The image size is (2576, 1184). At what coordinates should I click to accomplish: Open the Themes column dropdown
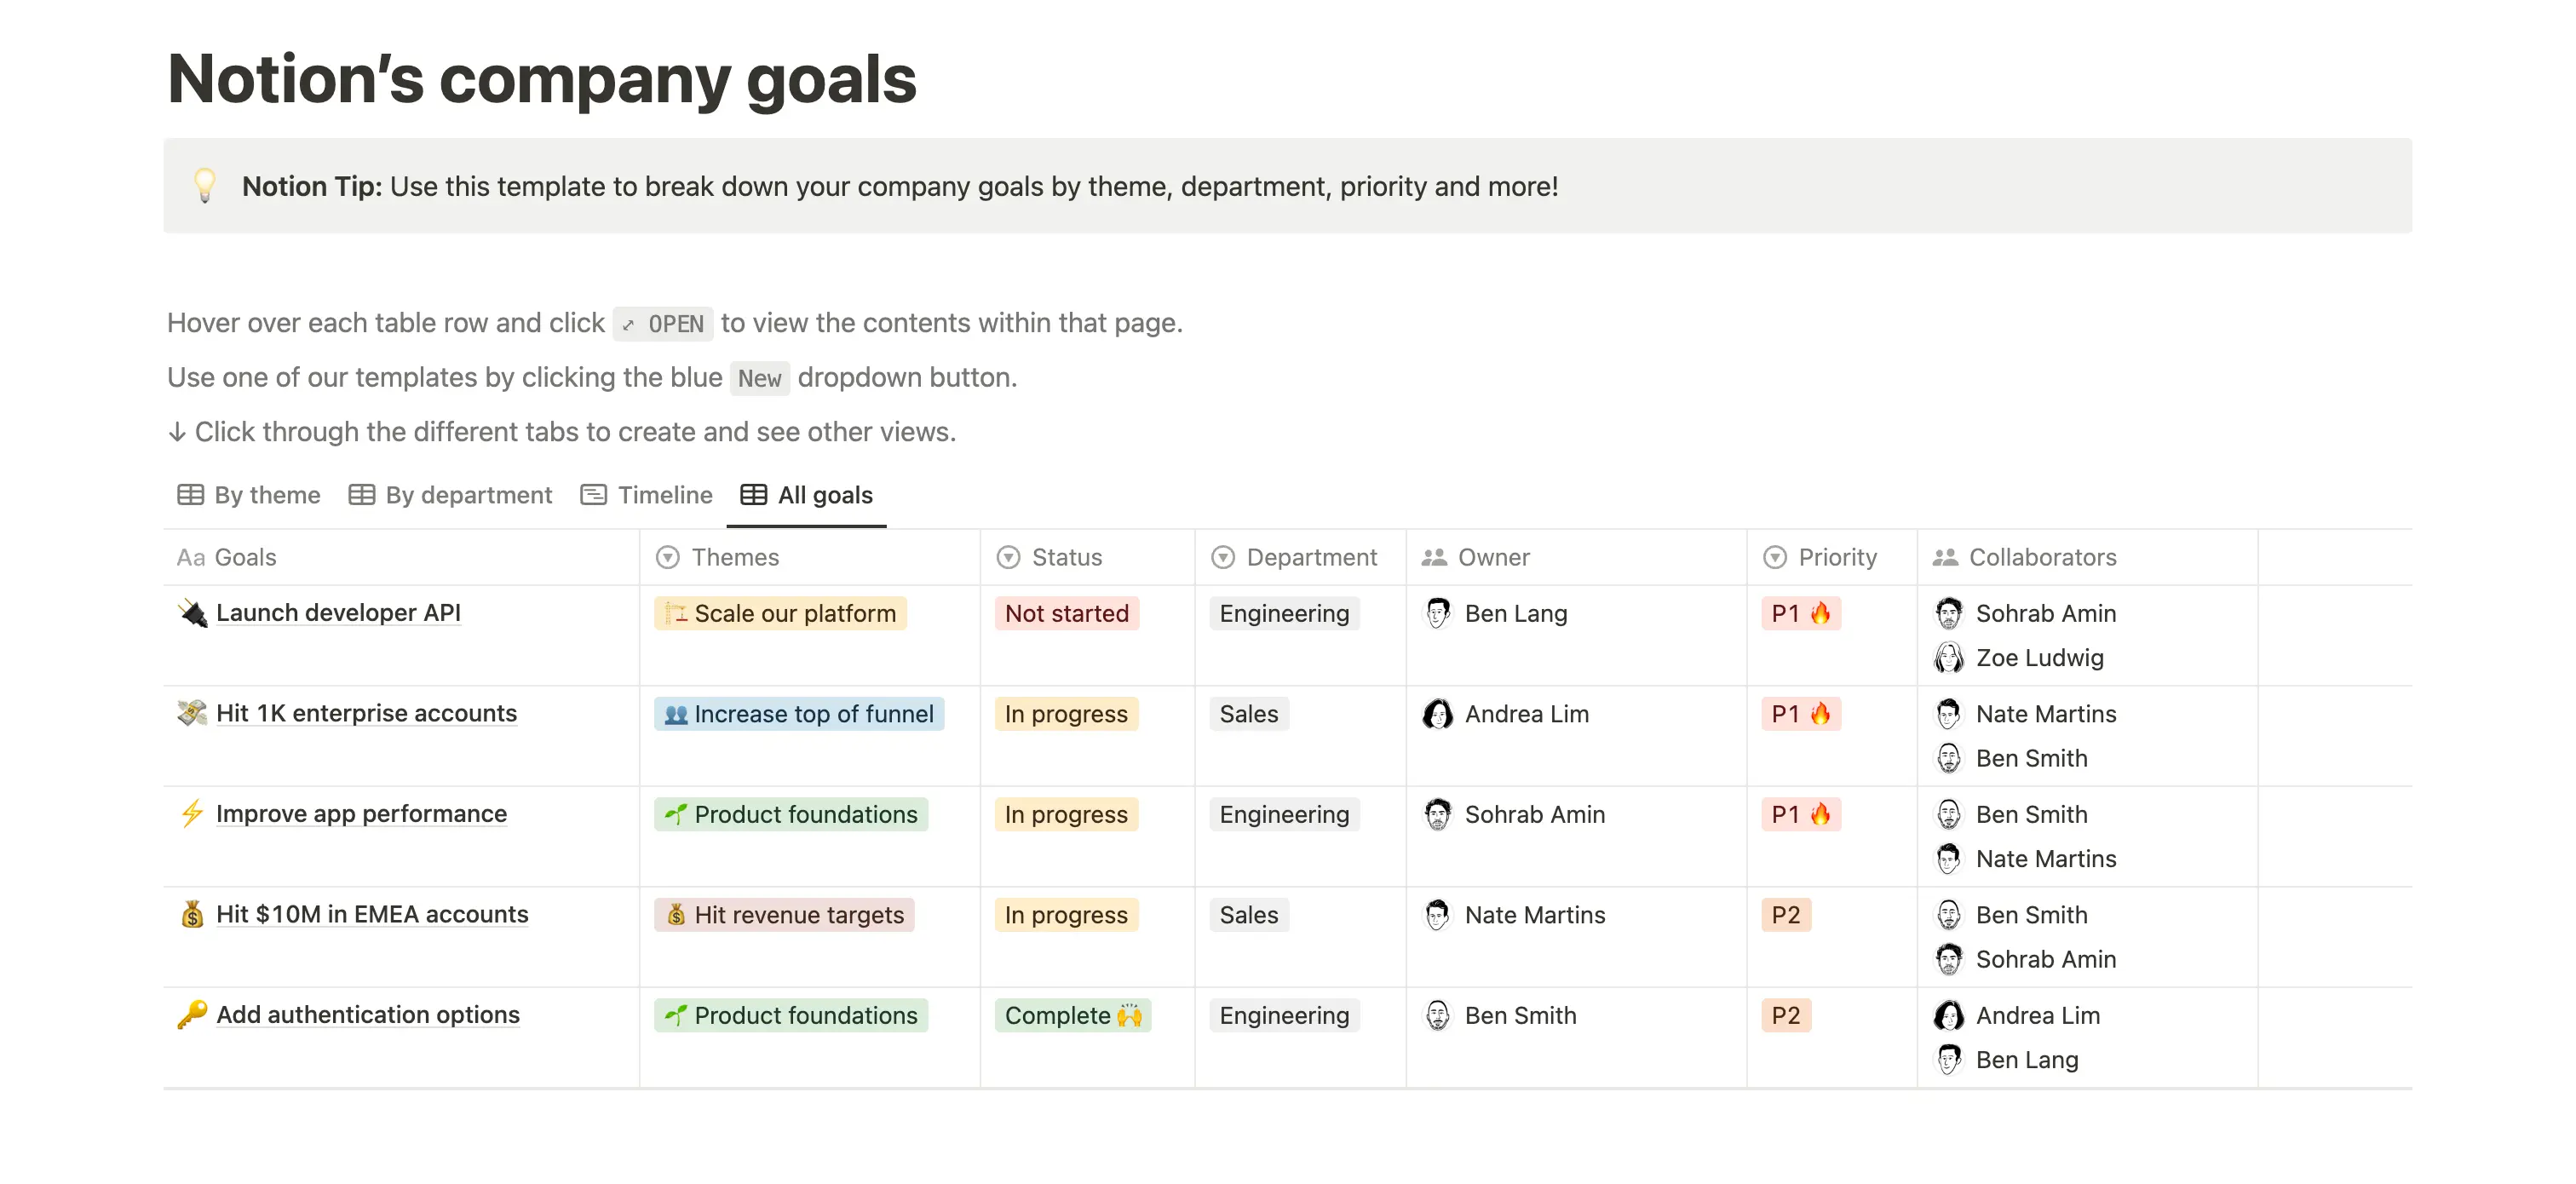[x=667, y=557]
